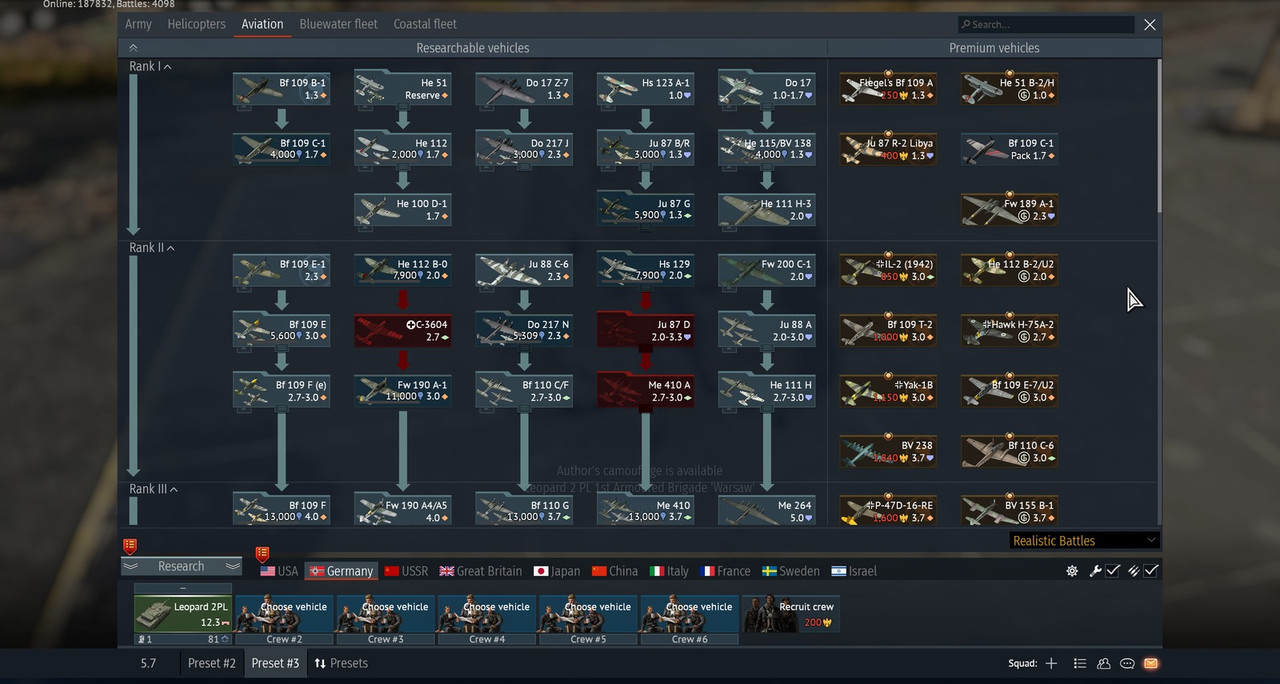Click the red rank badge above Research
Screen dimensions: 1280x684
click(129, 546)
